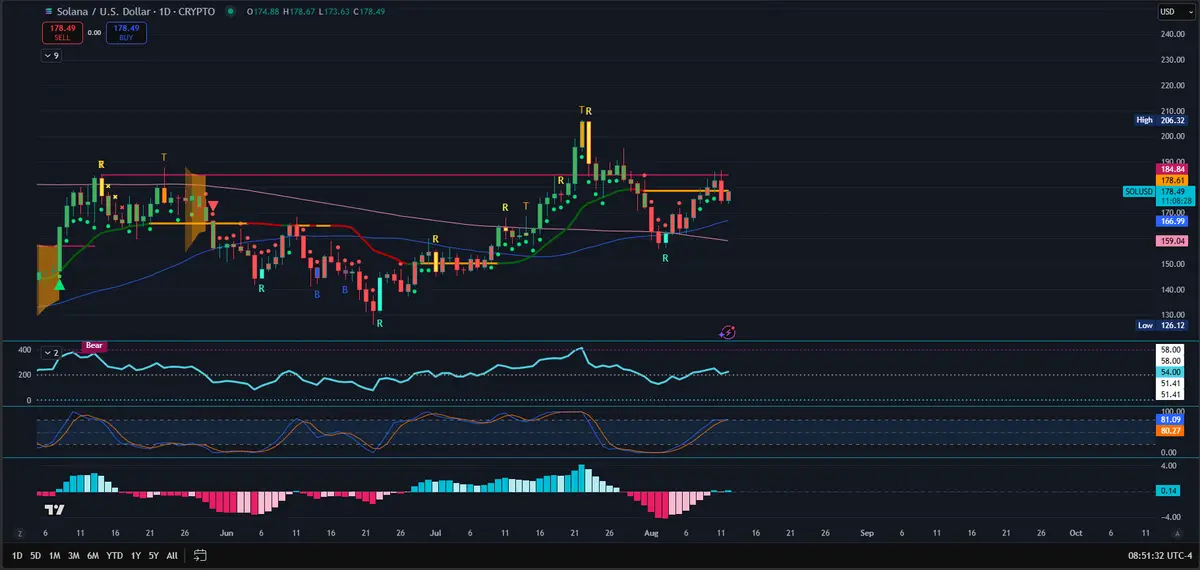Click the SOLUSD price line label
This screenshot has width=1200, height=570.
click(1138, 190)
